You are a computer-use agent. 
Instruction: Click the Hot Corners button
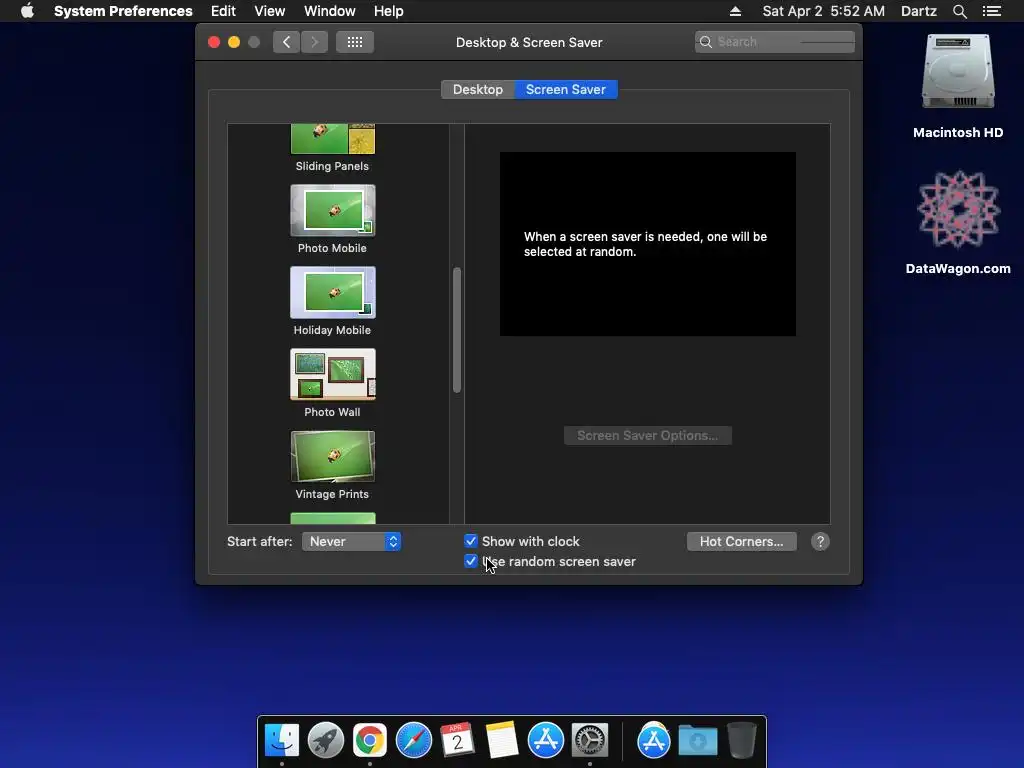coord(742,541)
